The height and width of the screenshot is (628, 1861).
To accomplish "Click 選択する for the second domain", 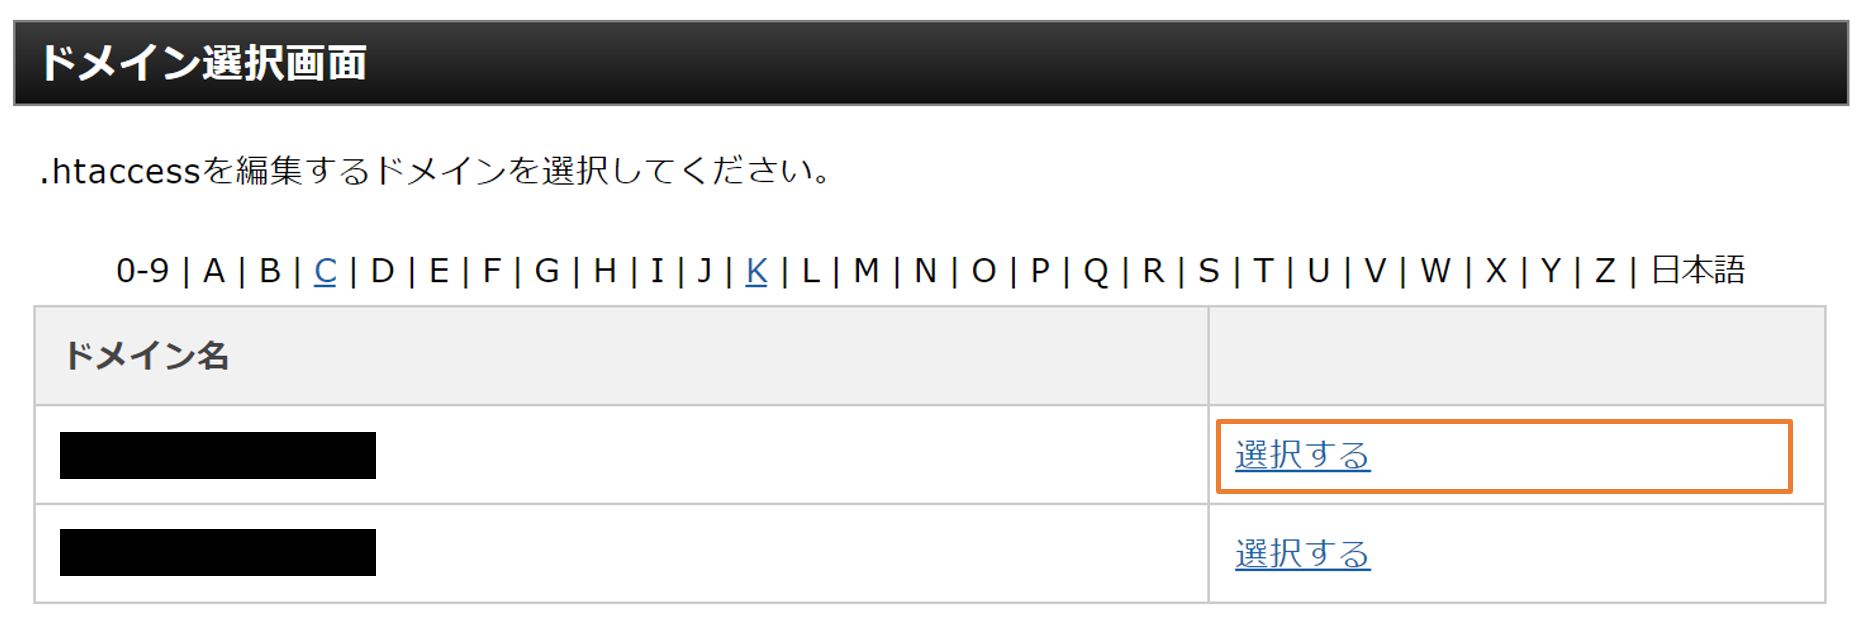I will tap(1300, 551).
